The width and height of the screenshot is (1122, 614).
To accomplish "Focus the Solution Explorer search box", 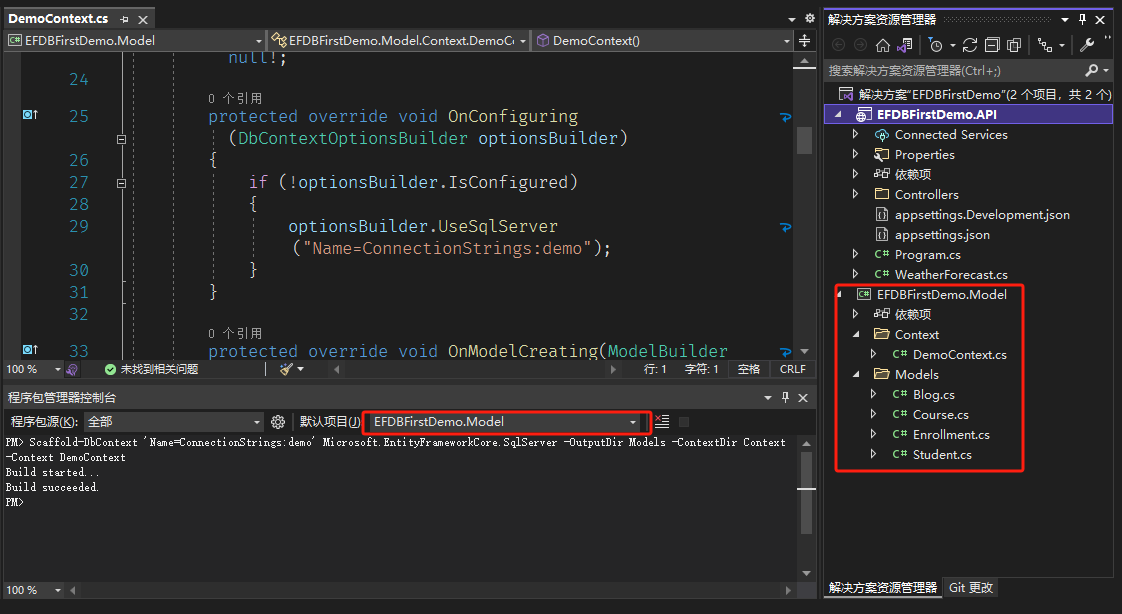I will click(955, 70).
